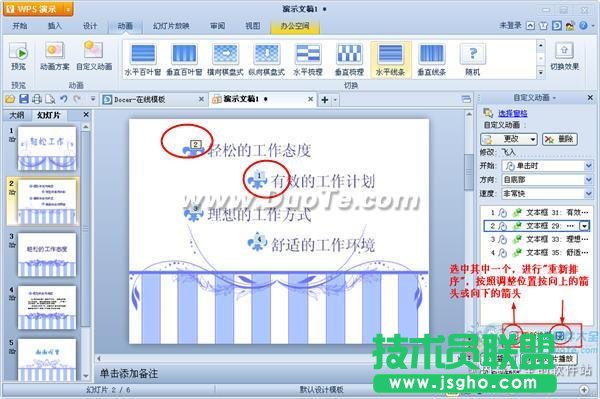Open 切换效果 transition effect settings
This screenshot has width=600, height=399.
[x=564, y=56]
